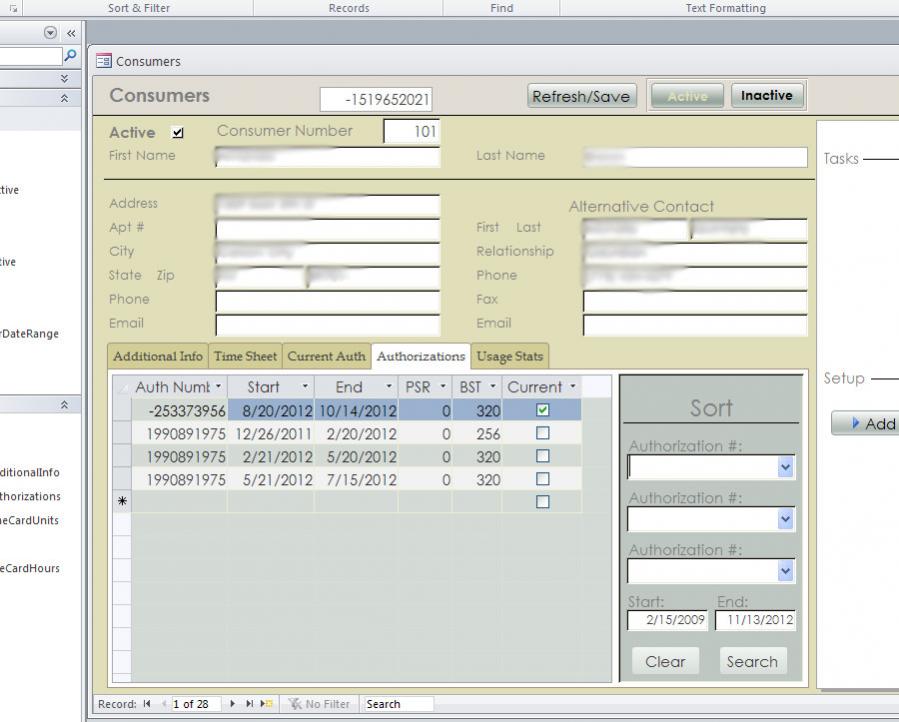
Task: Open the Start column header dropdown
Action: coord(305,387)
